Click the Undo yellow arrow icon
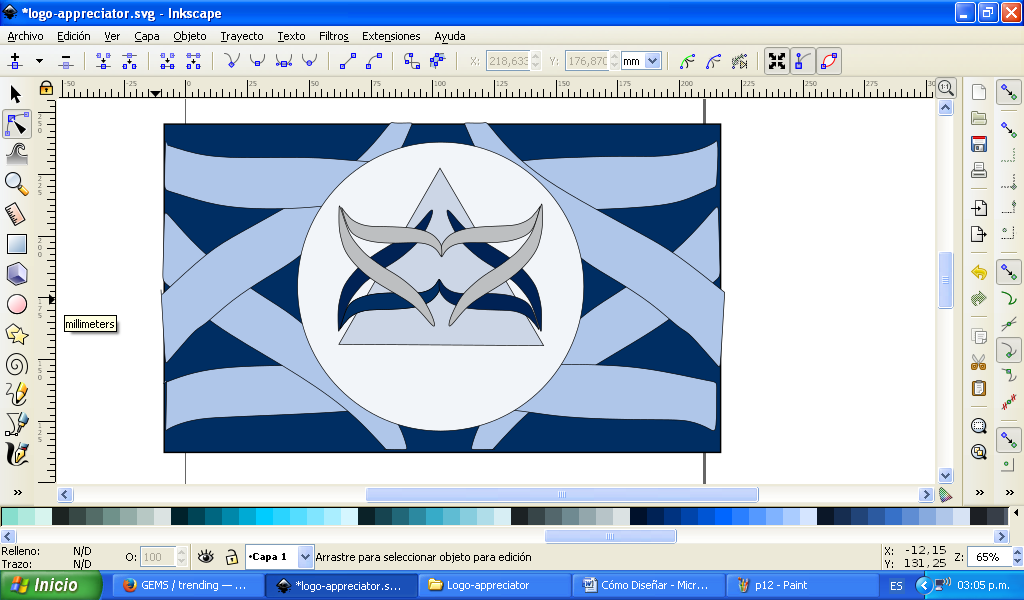 978,272
